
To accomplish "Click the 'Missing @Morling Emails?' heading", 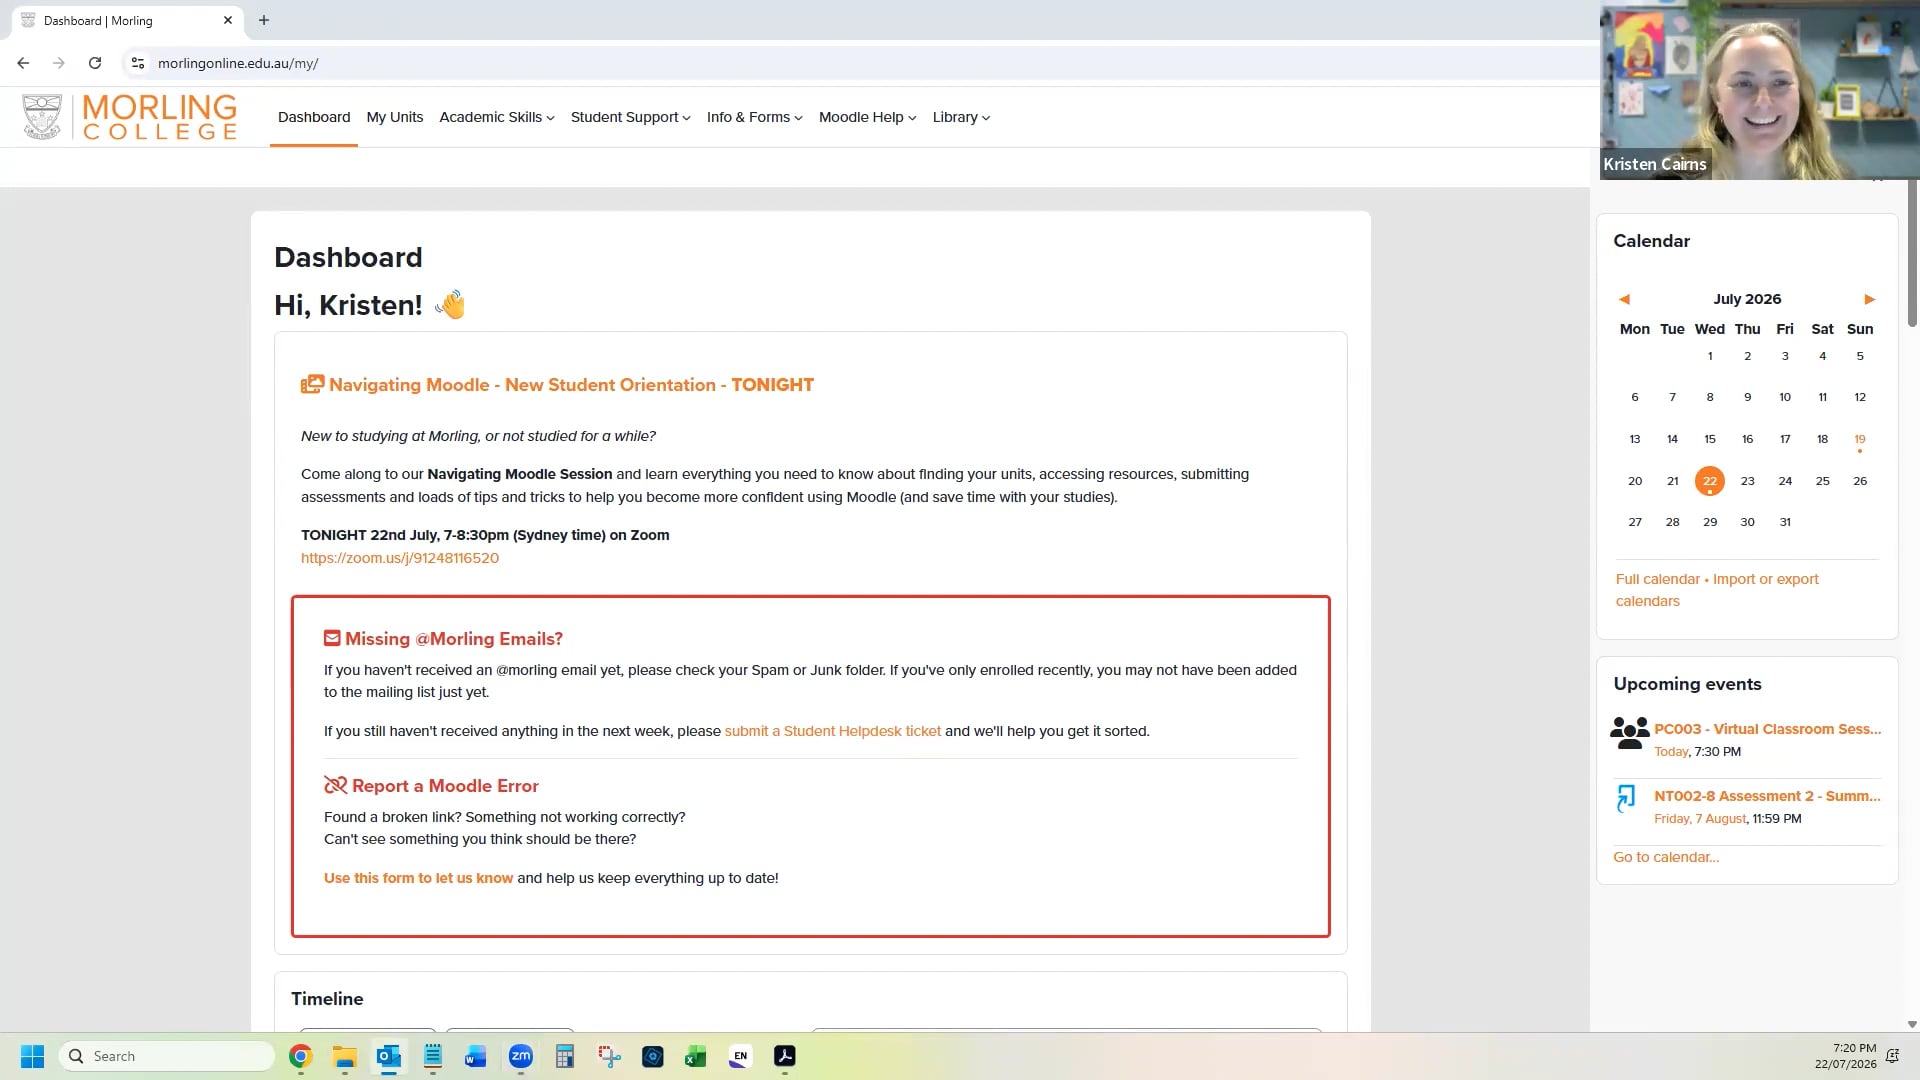I will tap(454, 638).
